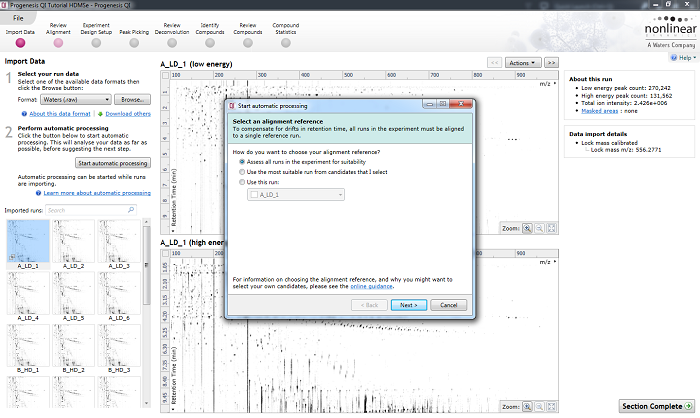Click the Browse... button
The image size is (700, 418).
point(132,100)
